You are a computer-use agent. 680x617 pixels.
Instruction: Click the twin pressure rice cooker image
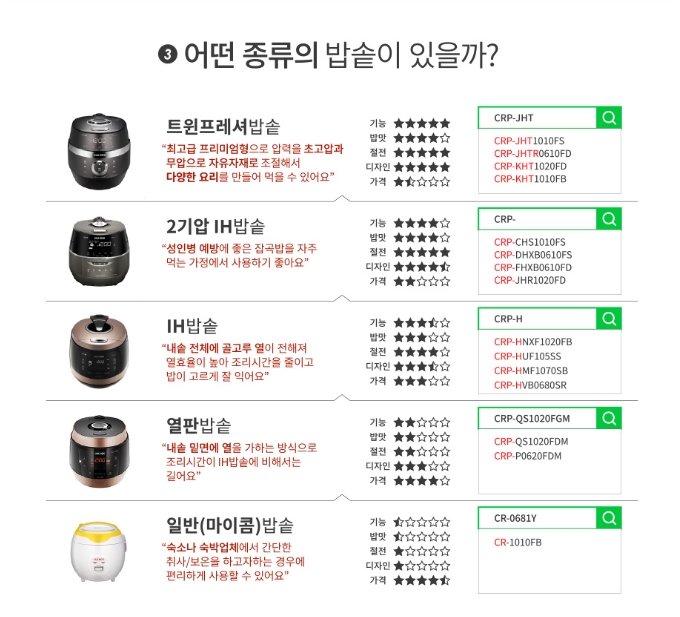pos(99,151)
